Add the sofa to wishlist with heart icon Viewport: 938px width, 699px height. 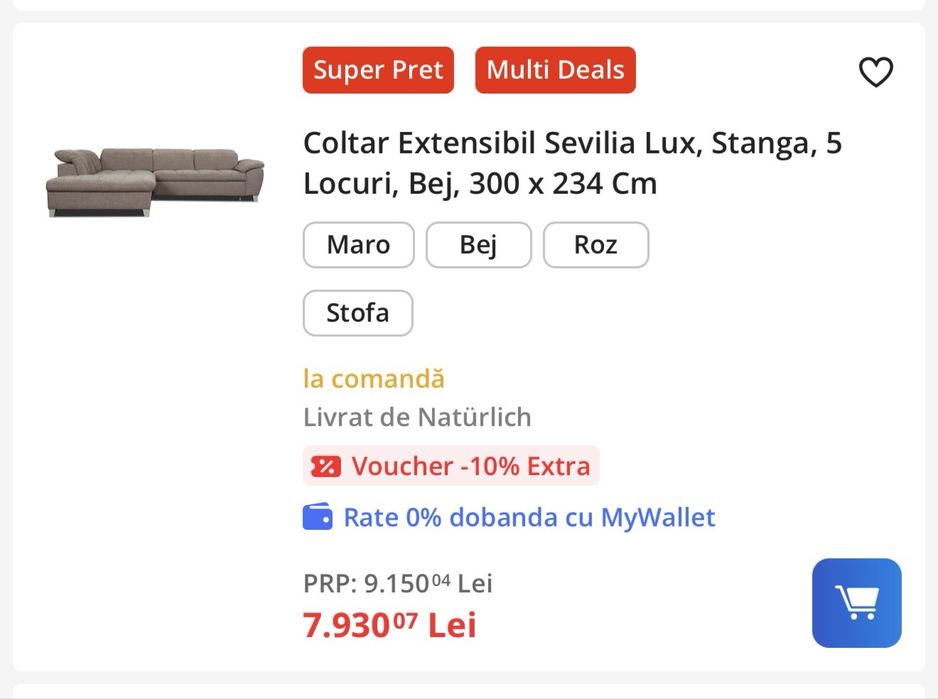[875, 72]
